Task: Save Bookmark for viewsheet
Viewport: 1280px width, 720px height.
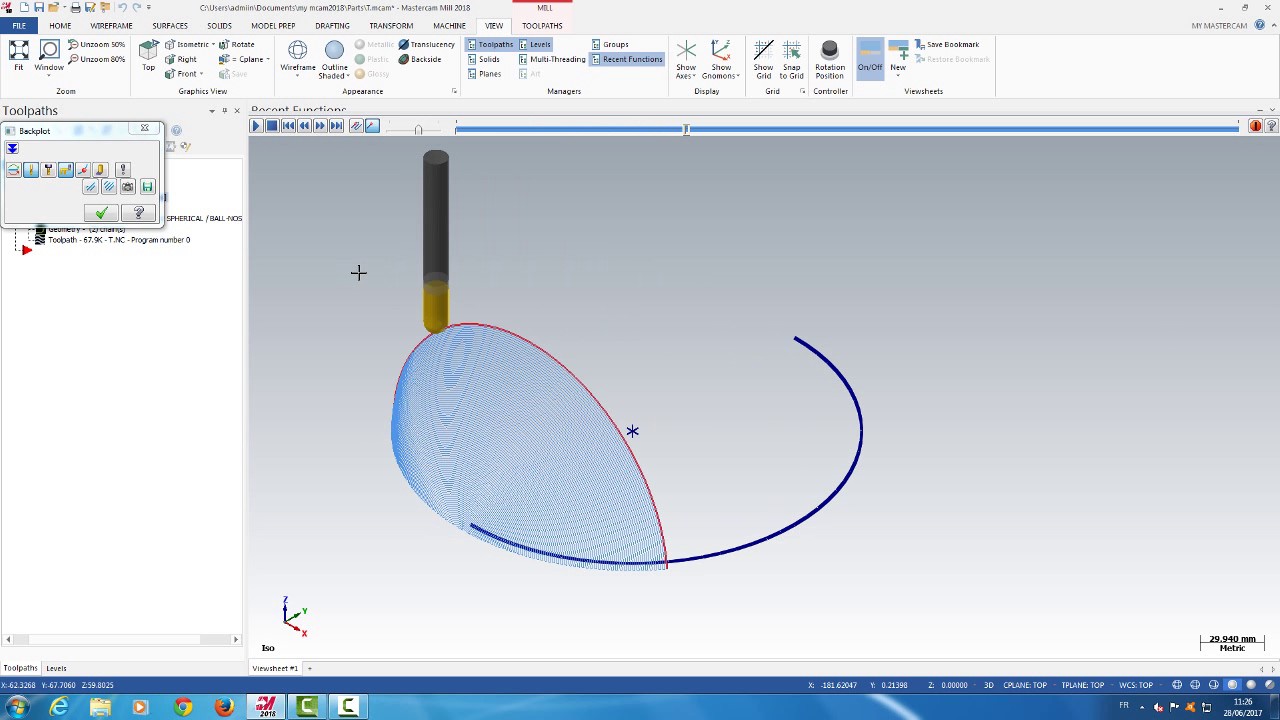Action: click(x=946, y=45)
